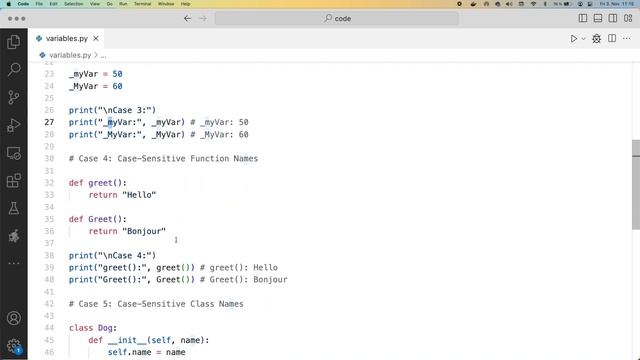Click the Wi-Fi icon in menu bar
The width and height of the screenshot is (640, 360).
(x=533, y=4)
